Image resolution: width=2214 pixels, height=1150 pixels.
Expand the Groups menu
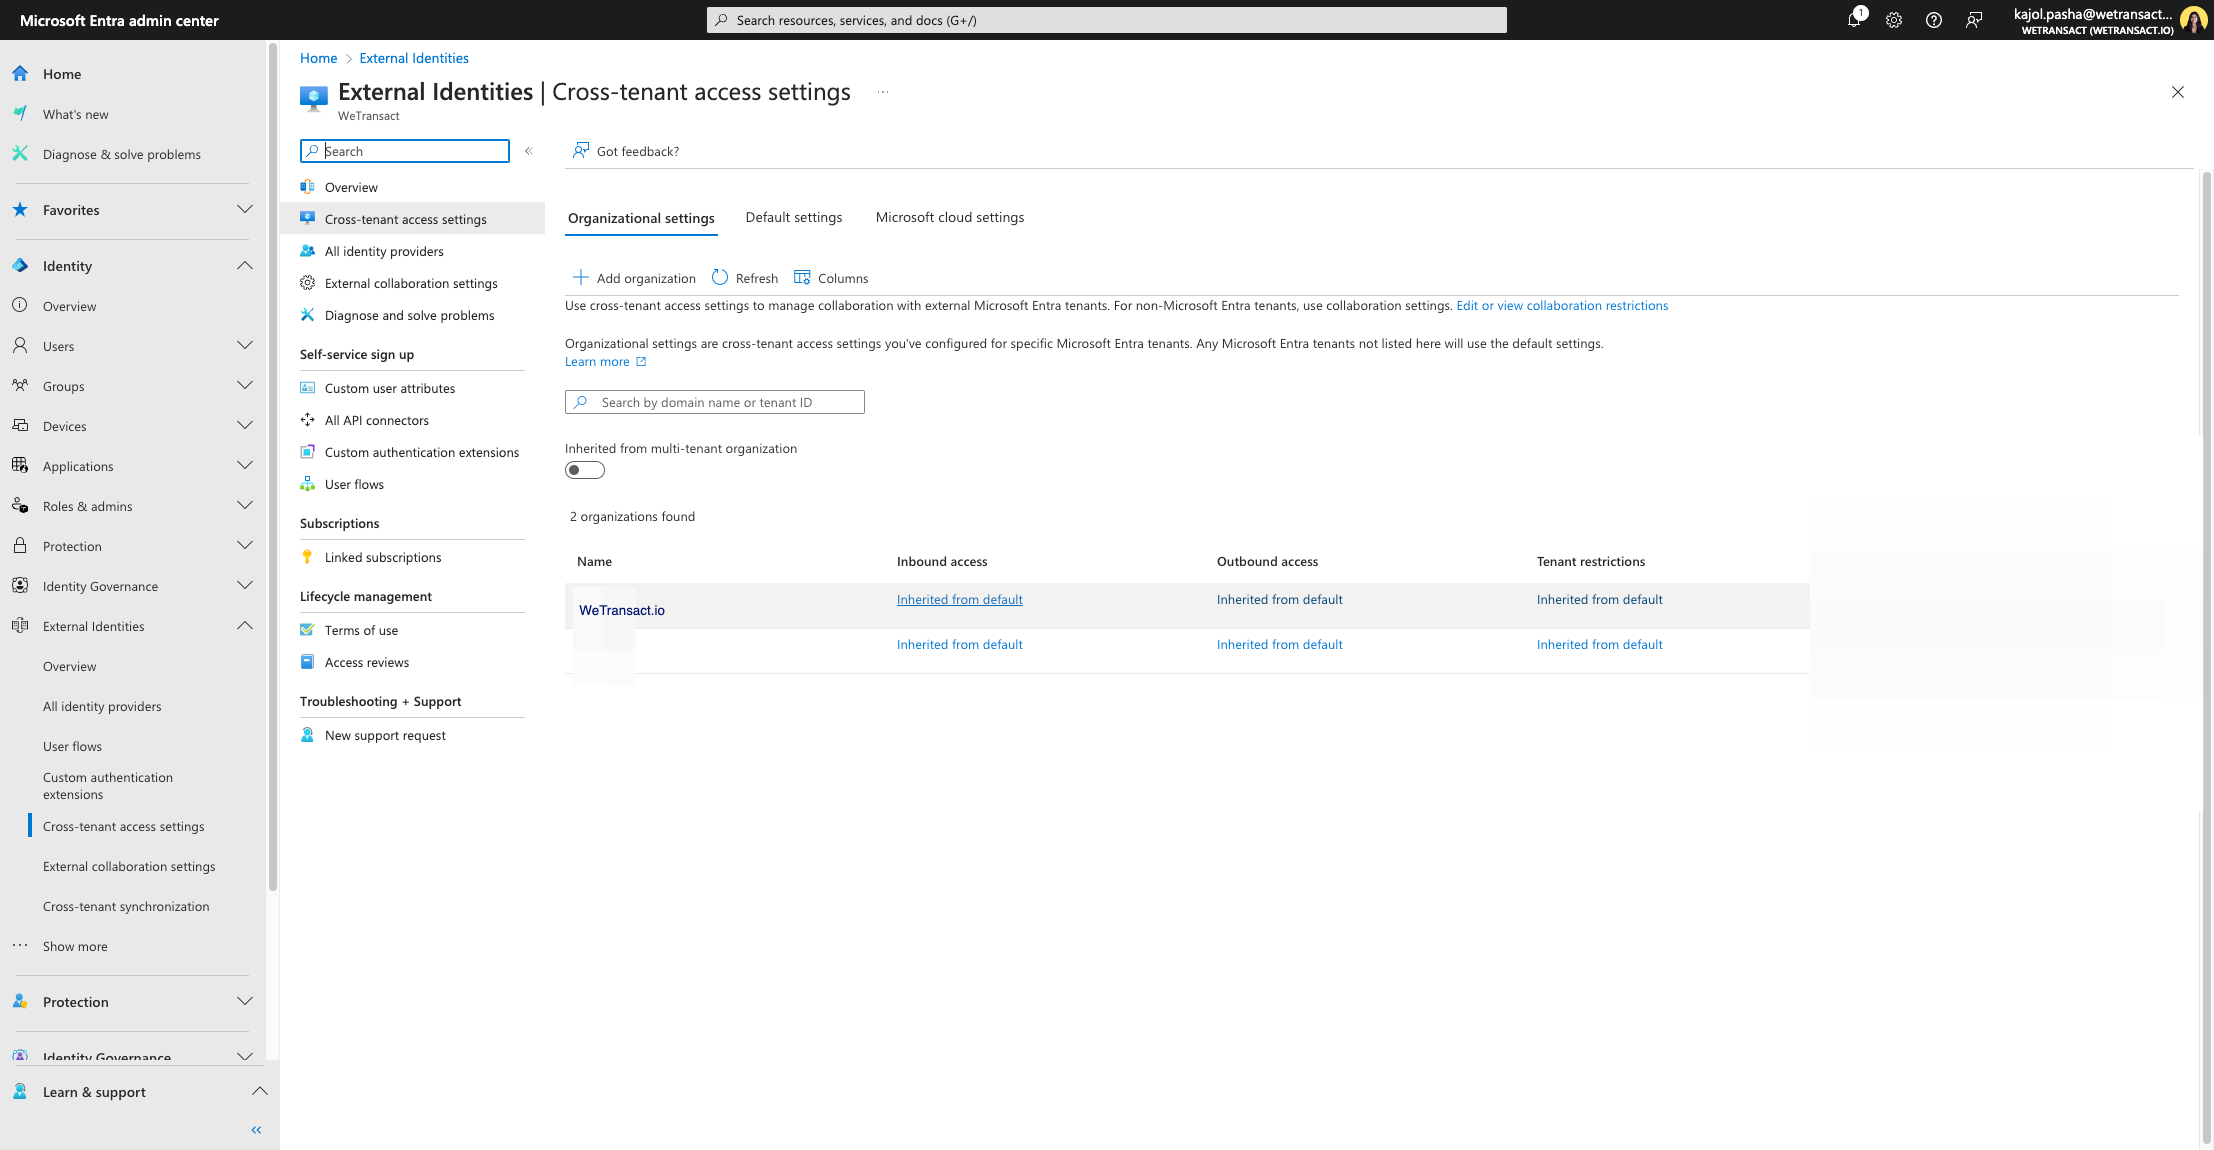245,386
